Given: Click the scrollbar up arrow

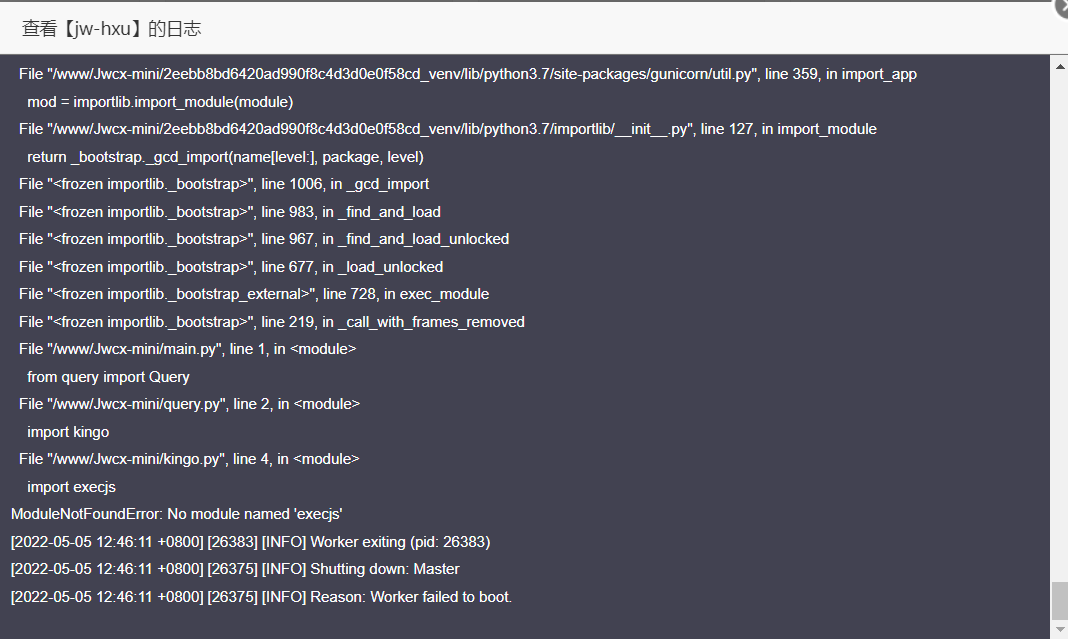Looking at the screenshot, I should tap(1060, 66).
